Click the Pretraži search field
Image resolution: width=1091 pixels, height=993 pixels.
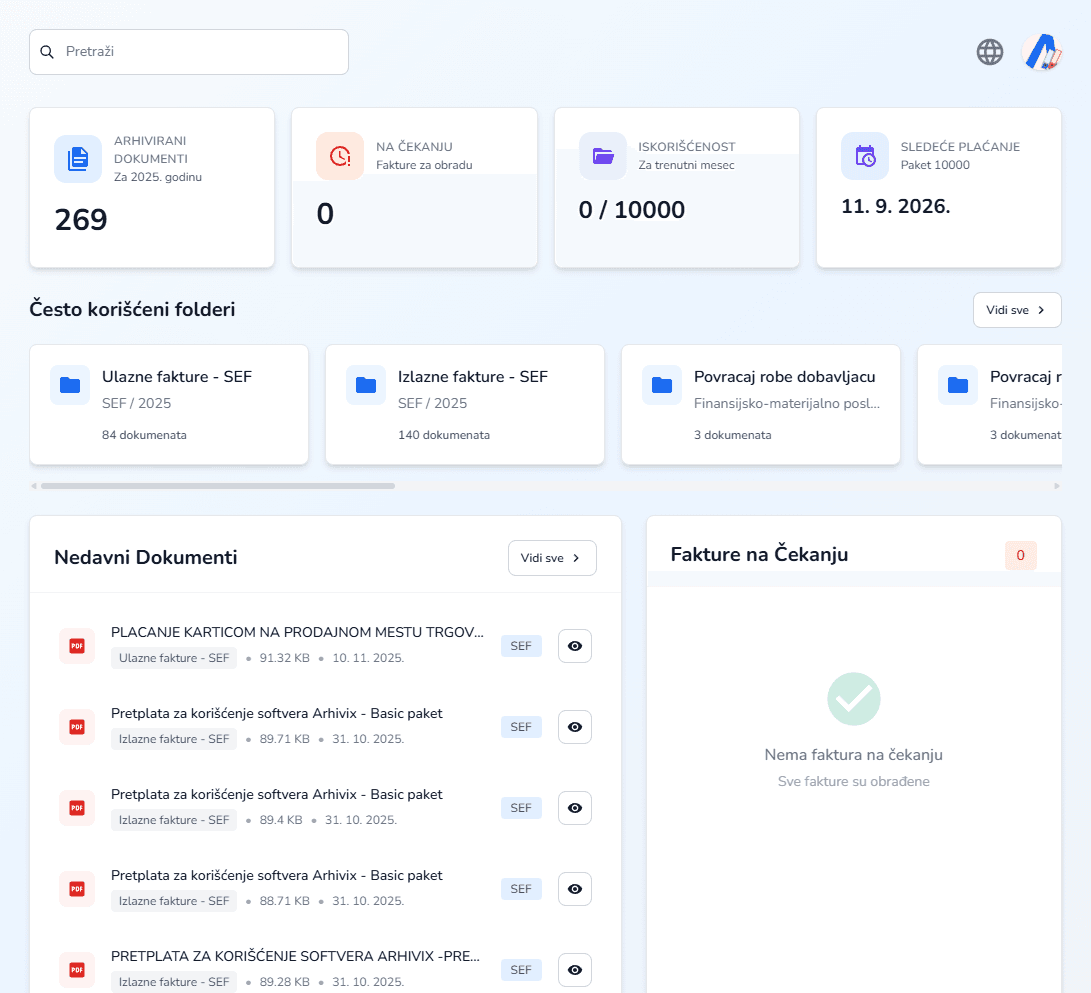tap(189, 52)
